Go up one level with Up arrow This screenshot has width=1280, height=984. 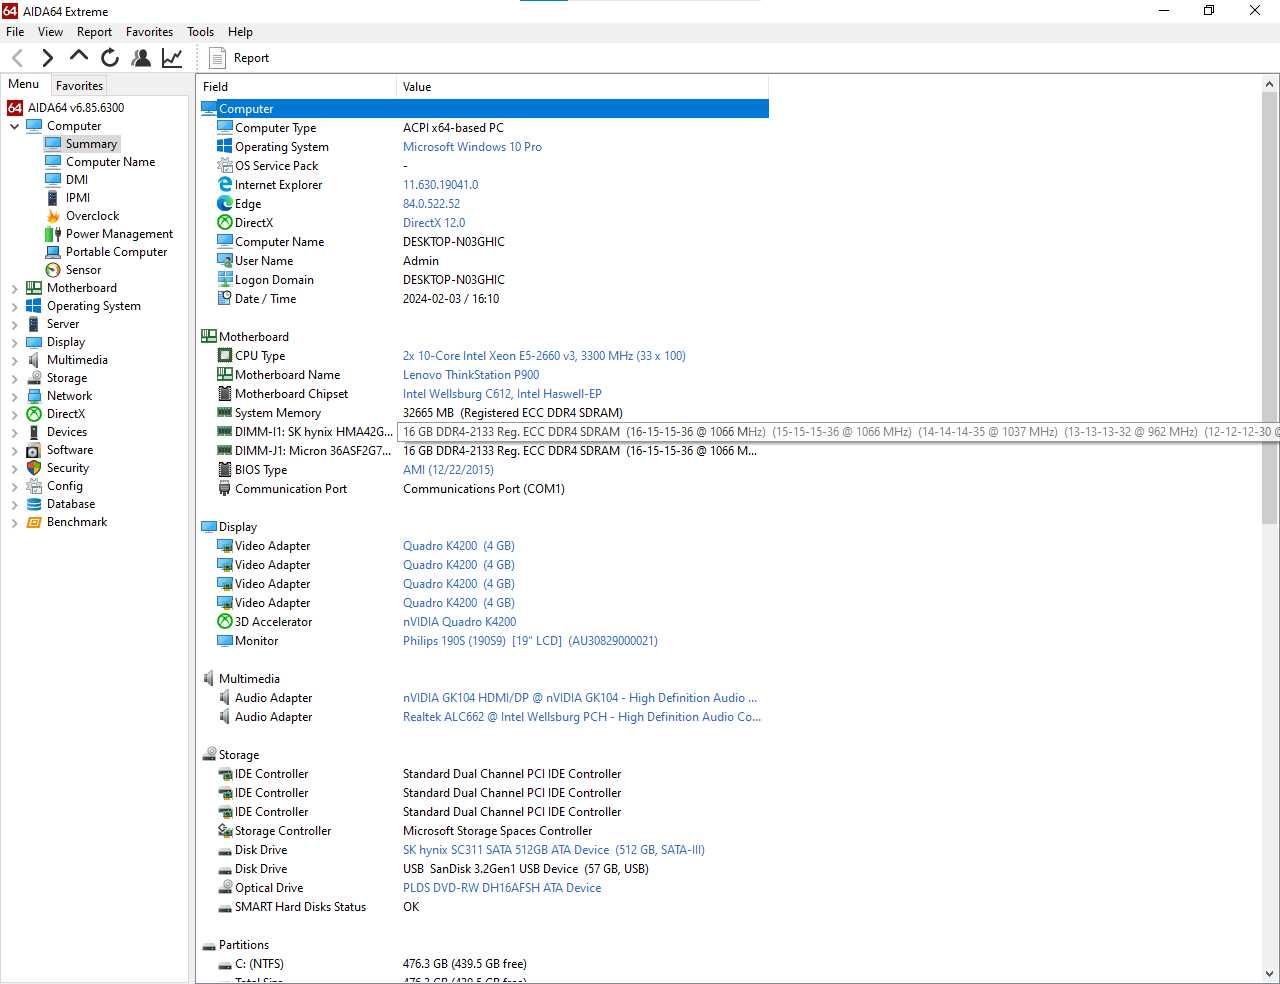tap(79, 57)
